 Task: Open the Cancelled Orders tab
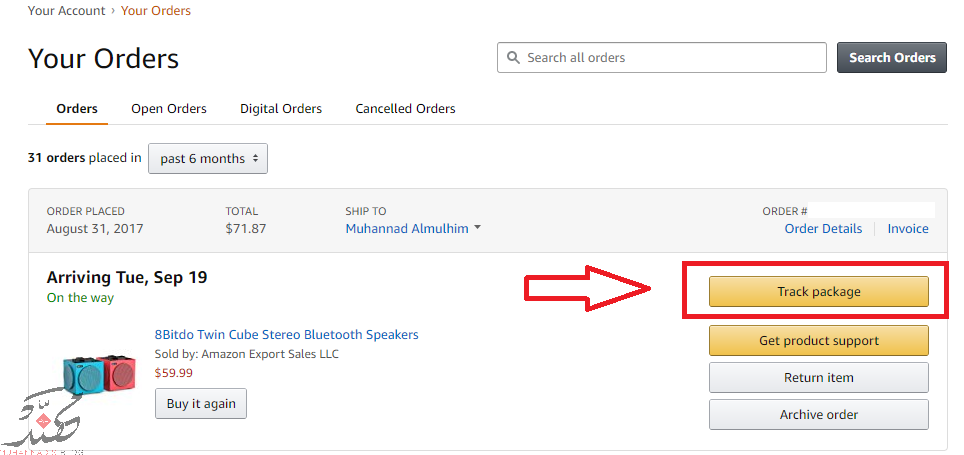[405, 109]
